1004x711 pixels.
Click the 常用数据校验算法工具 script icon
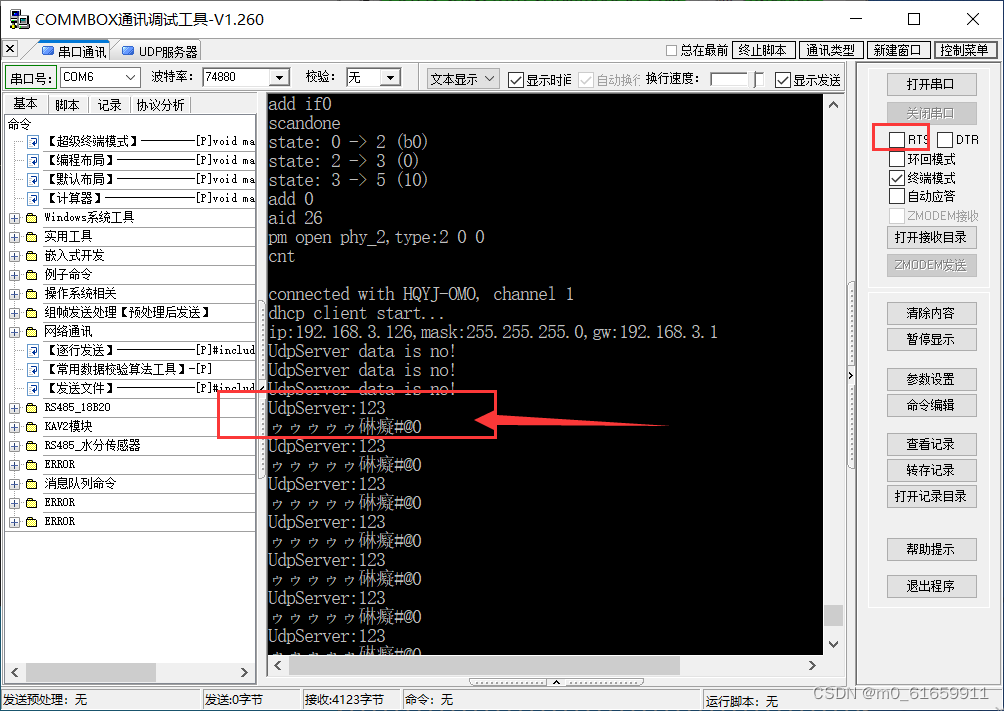pos(33,370)
